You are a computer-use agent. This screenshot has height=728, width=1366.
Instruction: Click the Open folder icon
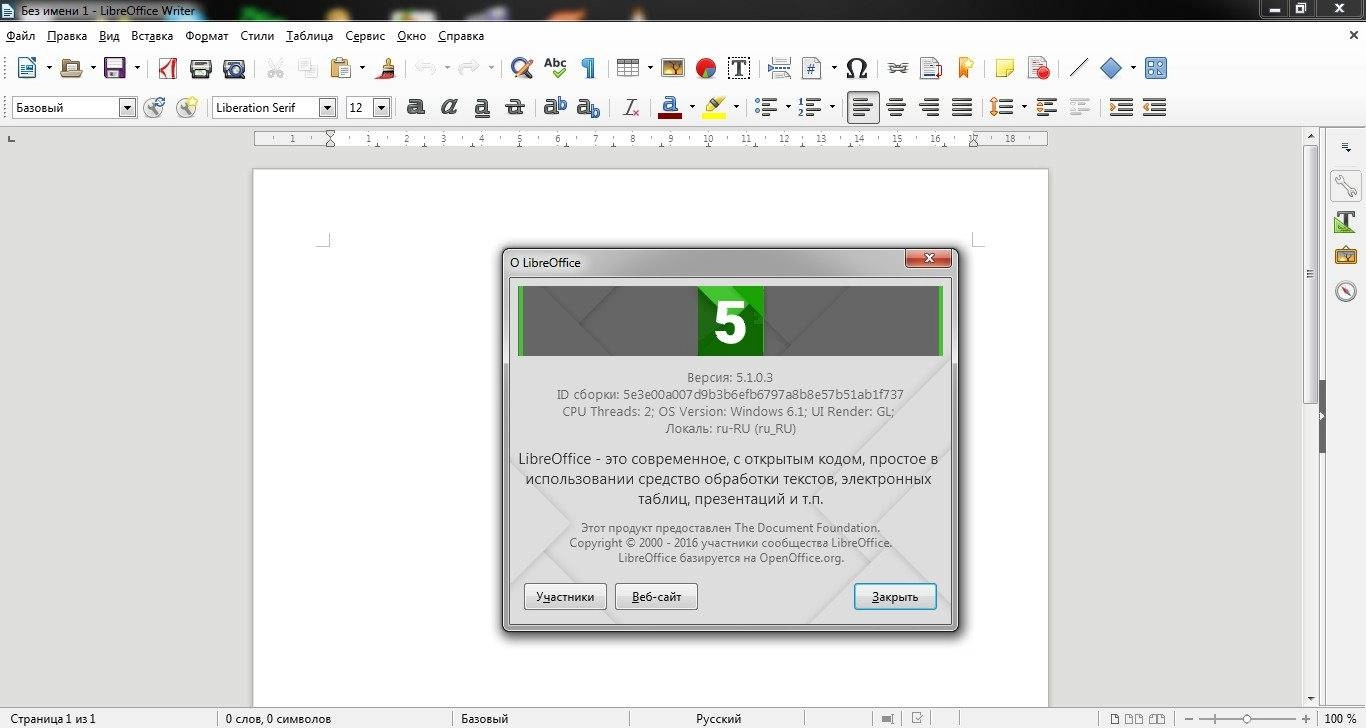(70, 68)
